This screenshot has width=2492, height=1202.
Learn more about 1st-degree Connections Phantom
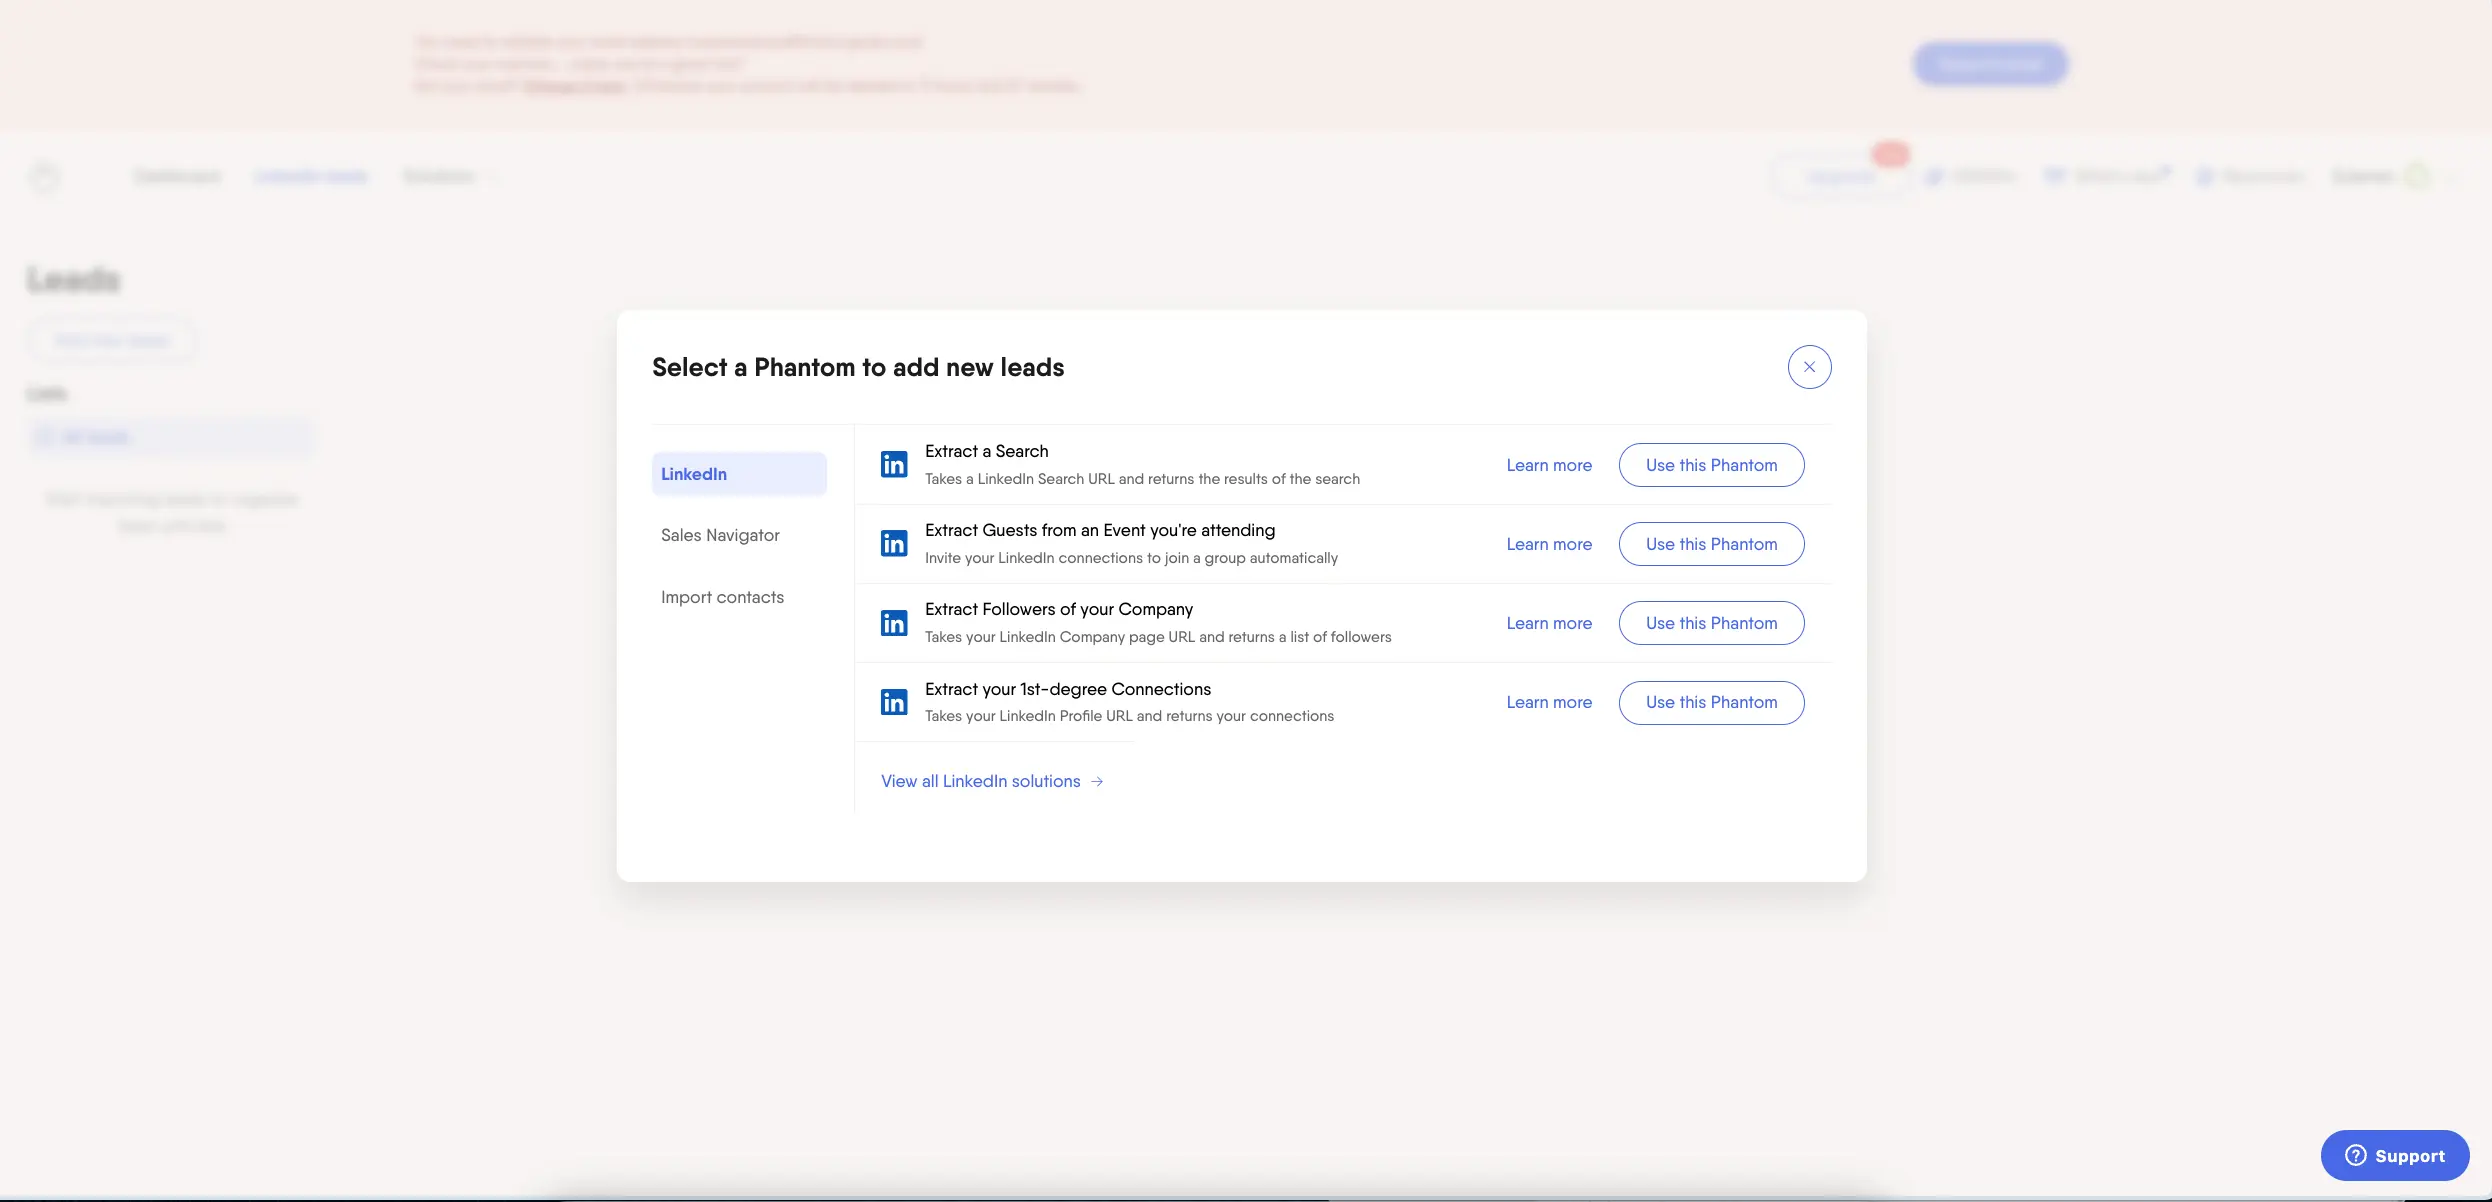pyautogui.click(x=1548, y=702)
